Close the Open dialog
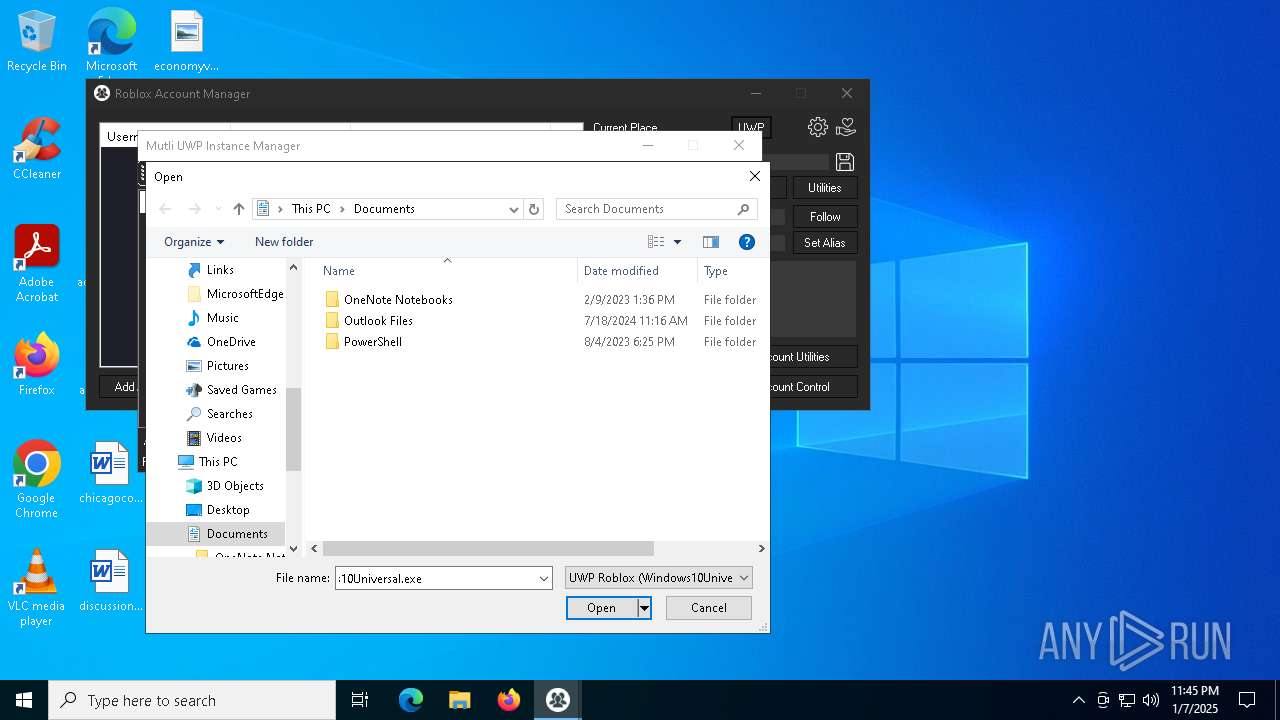 click(x=754, y=176)
